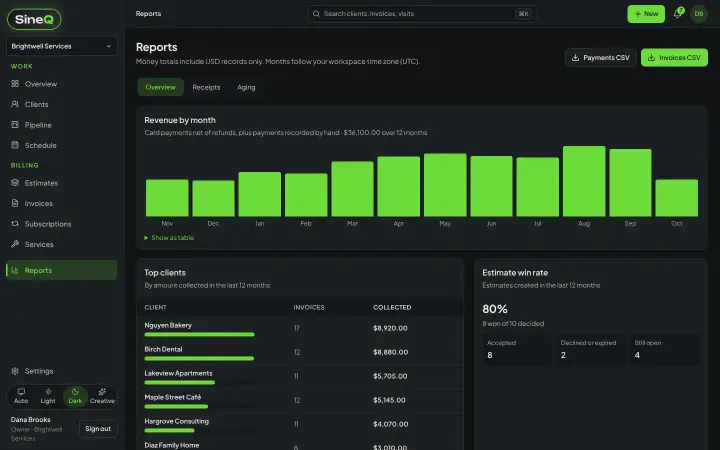720x450 pixels.
Task: Click the Maple Street Café client name
Action: click(x=173, y=397)
